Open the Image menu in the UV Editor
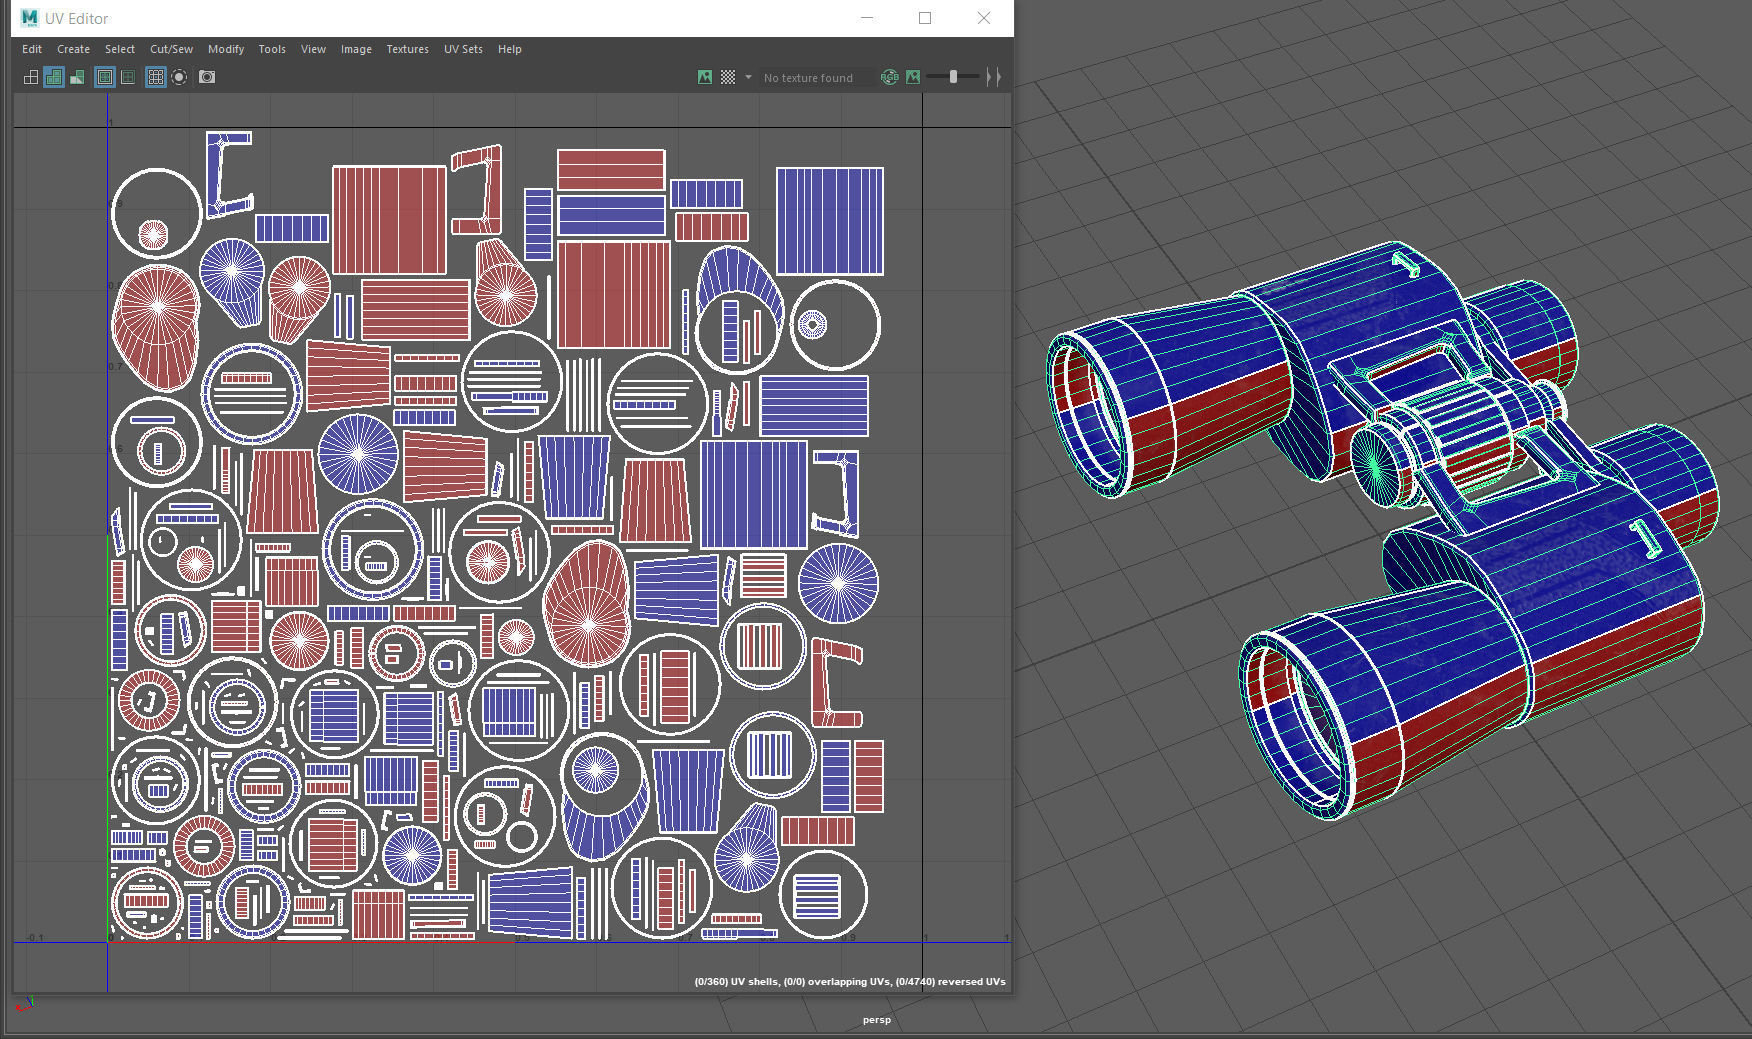The height and width of the screenshot is (1039, 1752). (x=356, y=49)
